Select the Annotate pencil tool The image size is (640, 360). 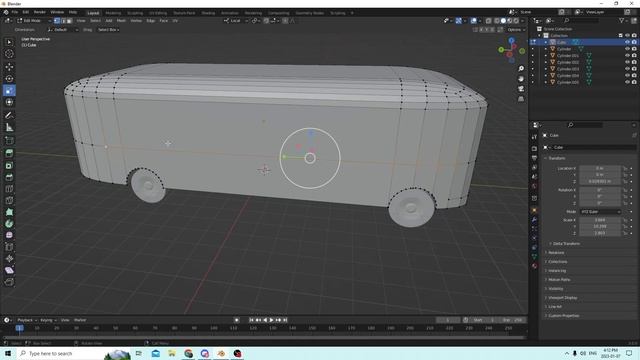coord(9,116)
